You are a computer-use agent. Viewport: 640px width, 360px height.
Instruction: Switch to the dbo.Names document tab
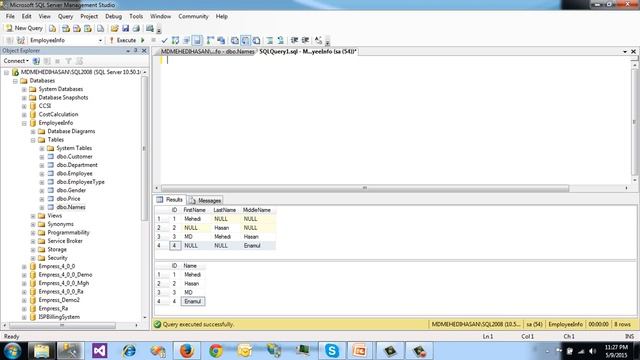click(x=207, y=51)
